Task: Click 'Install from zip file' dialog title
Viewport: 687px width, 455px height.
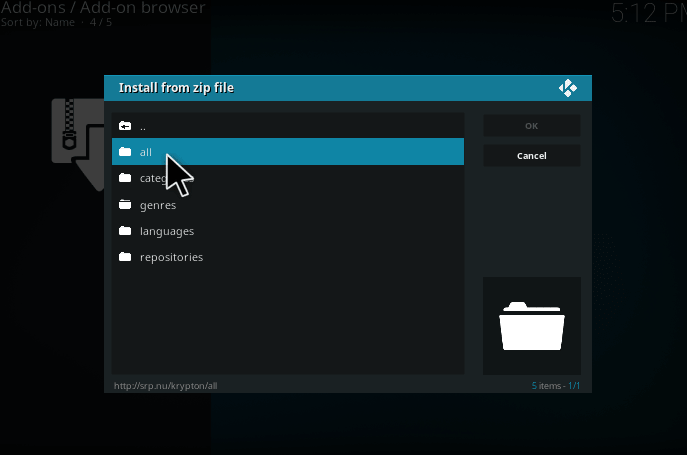Action: tap(176, 88)
